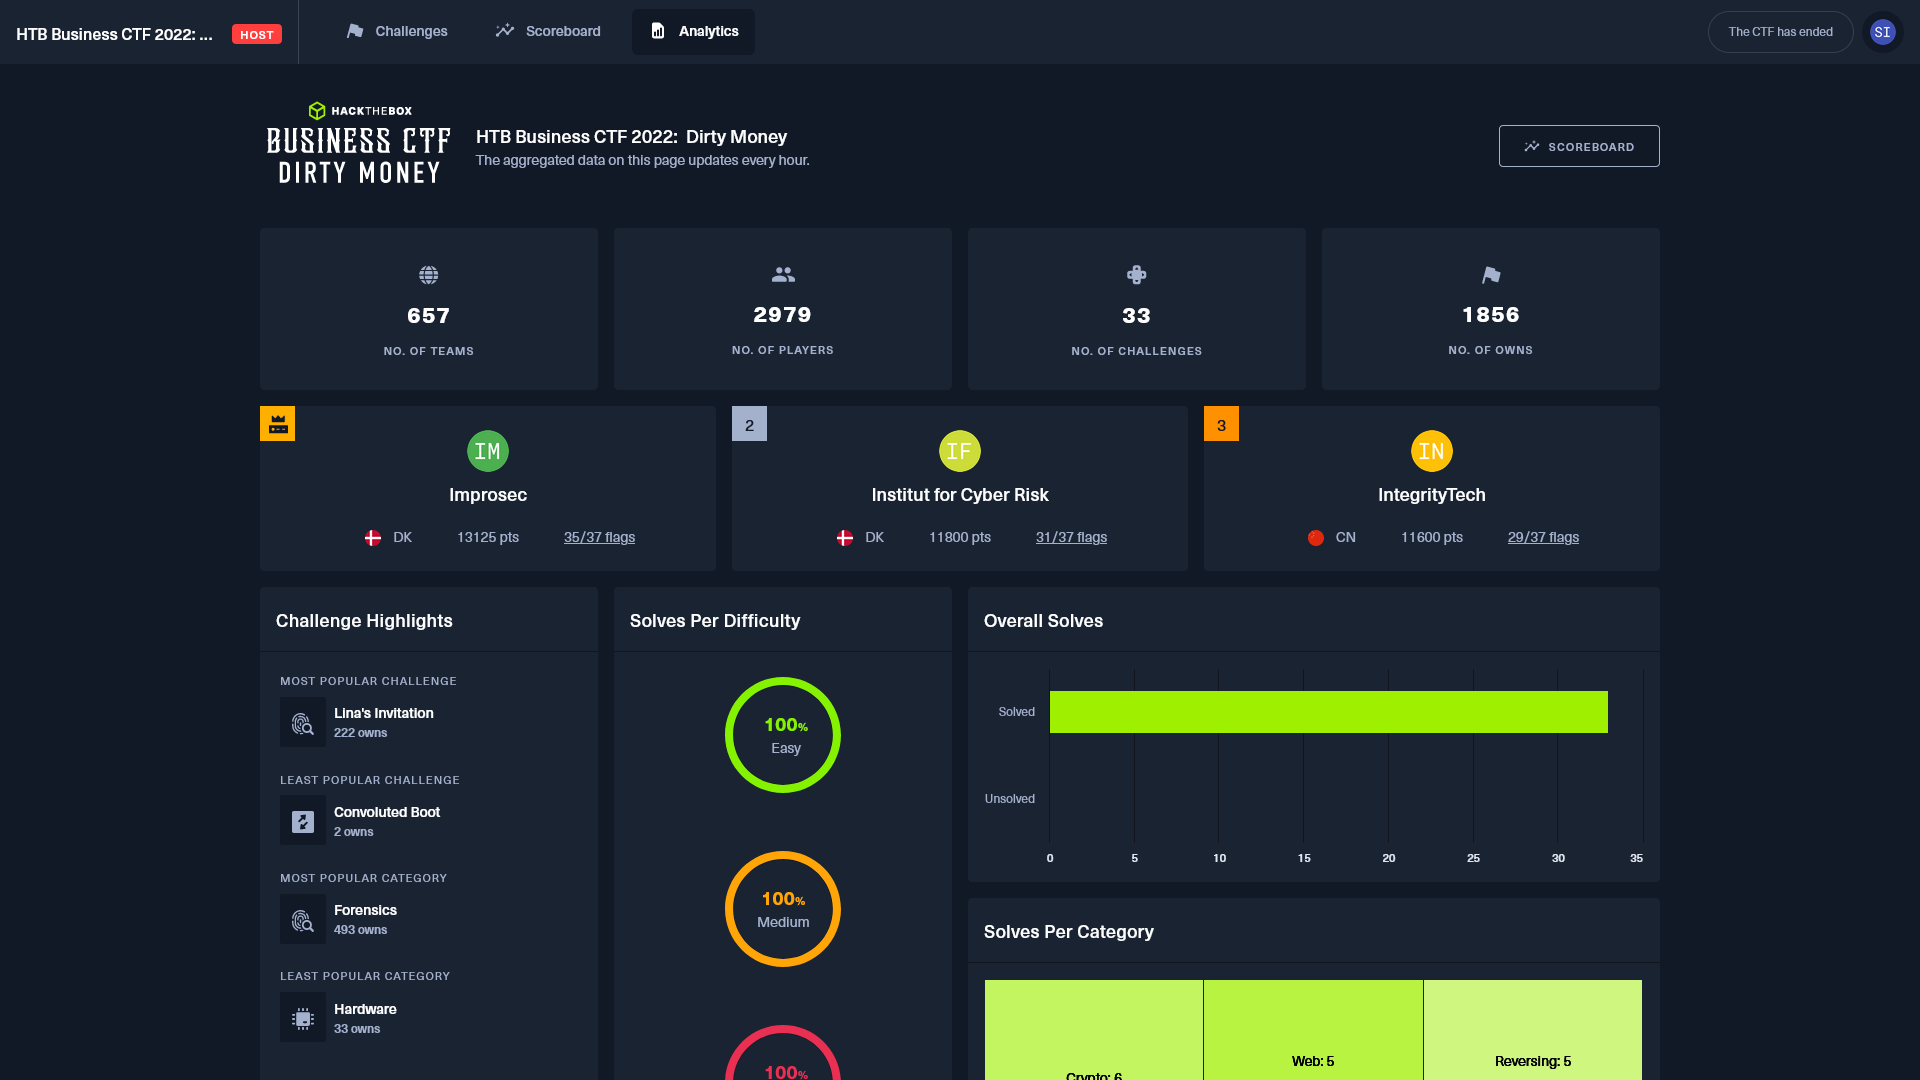Click the HOST badge near the event title
Viewport: 1920px width, 1080px height.
(x=256, y=33)
